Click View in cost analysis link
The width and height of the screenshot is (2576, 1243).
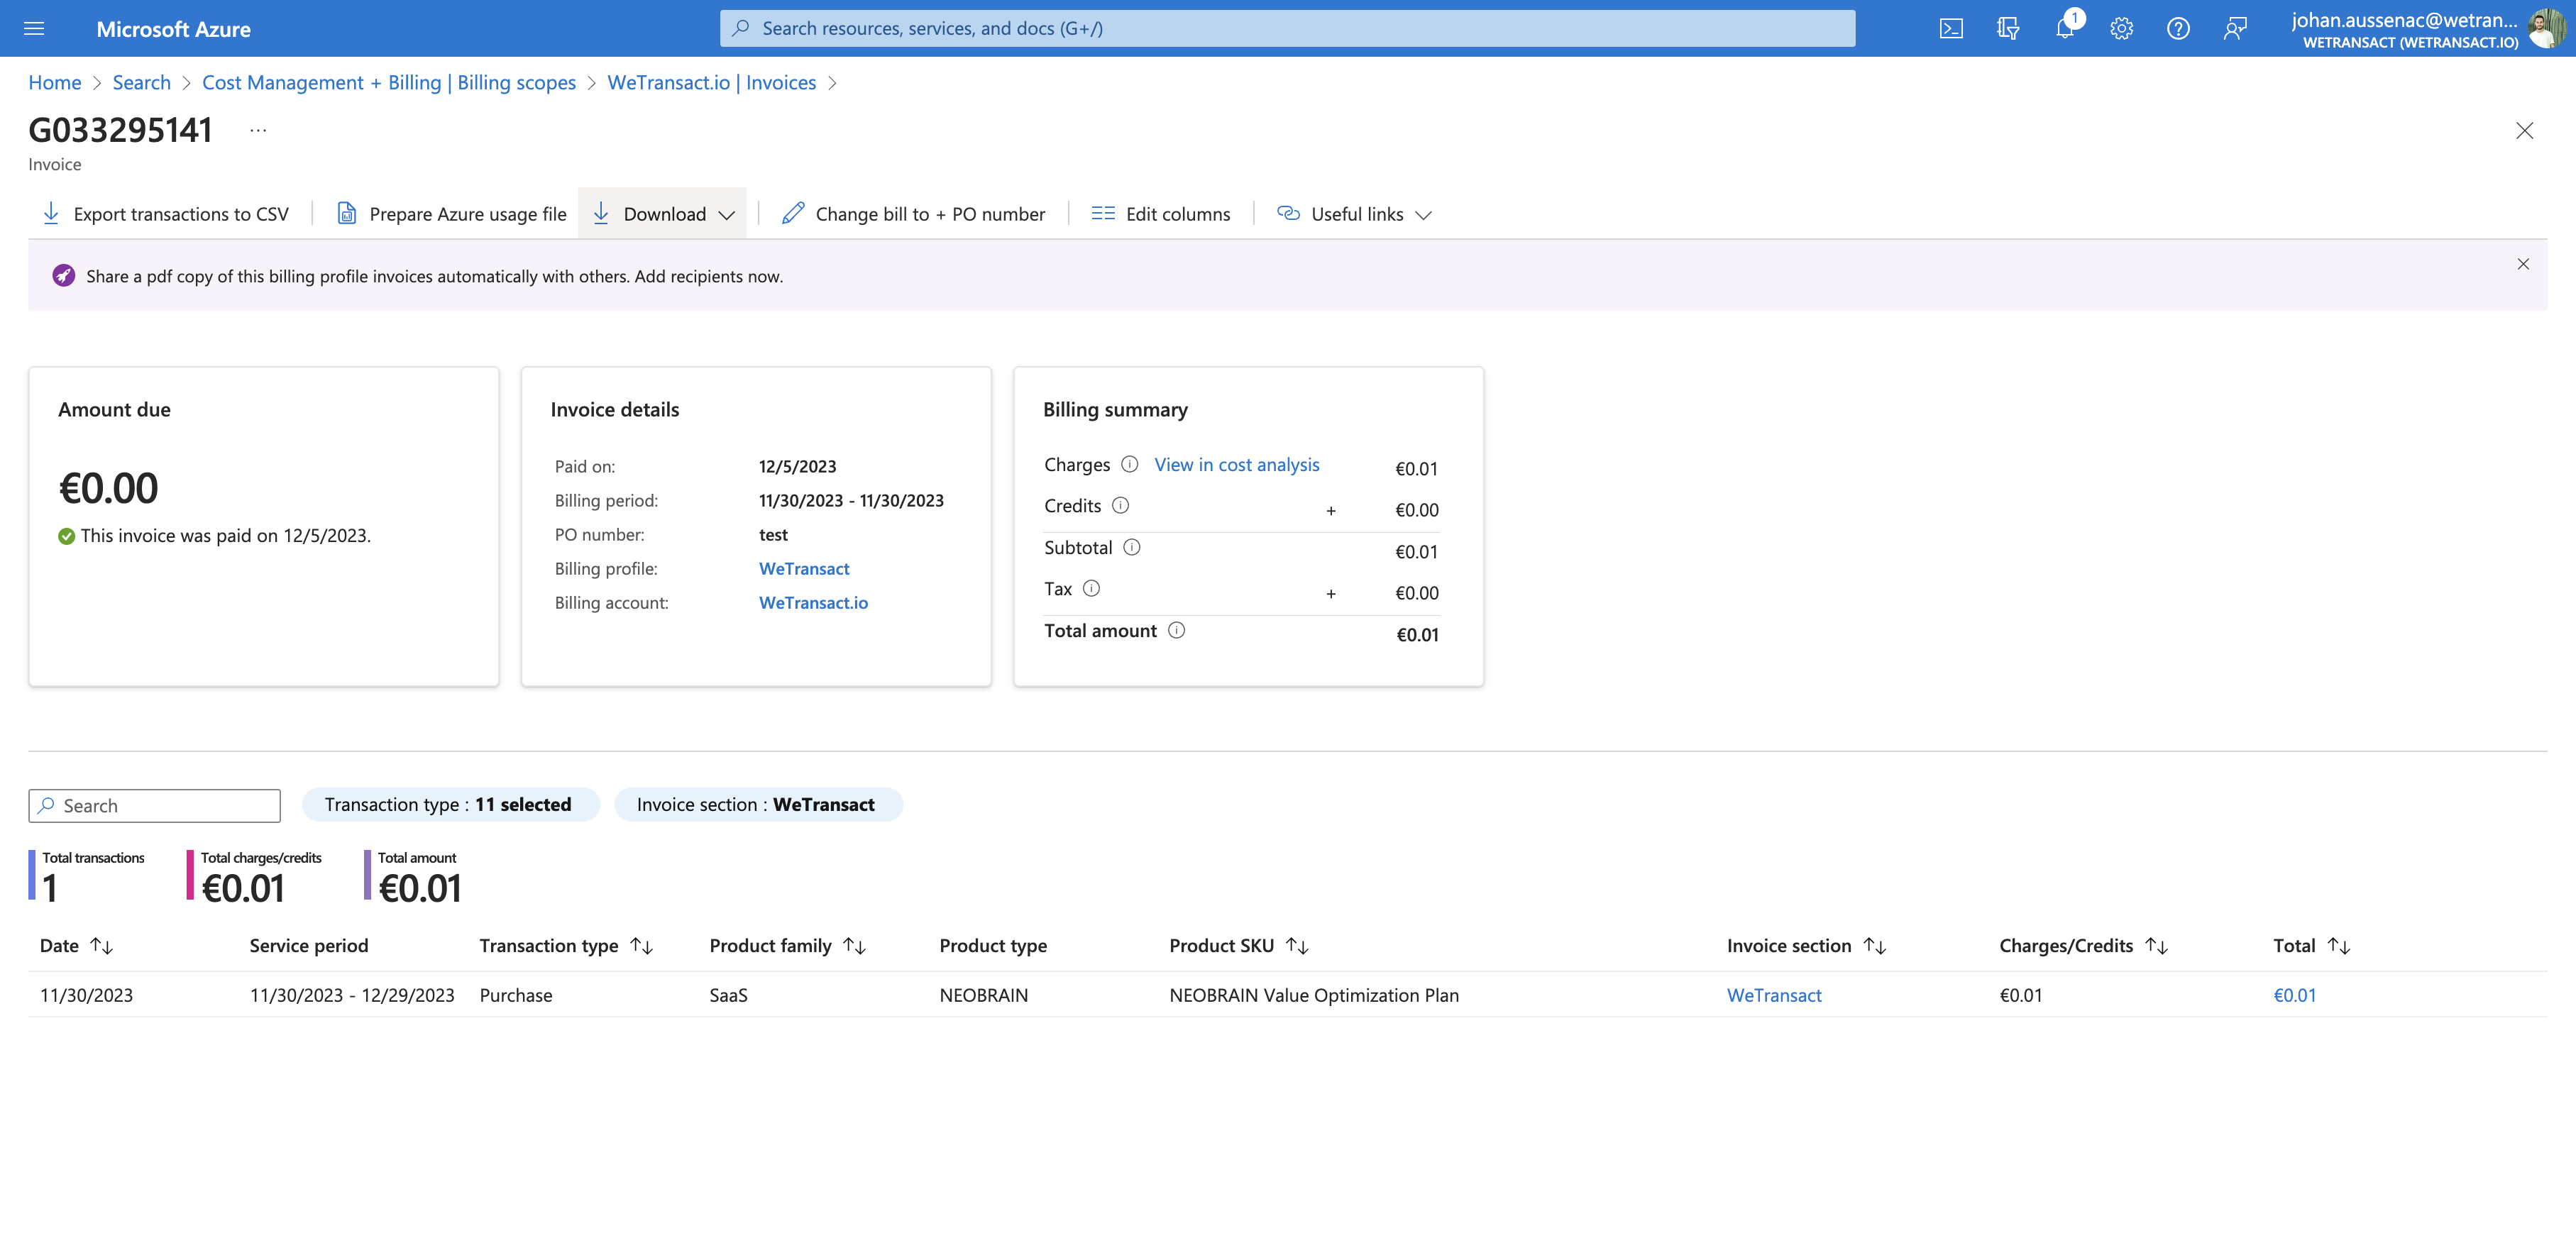click(1237, 464)
